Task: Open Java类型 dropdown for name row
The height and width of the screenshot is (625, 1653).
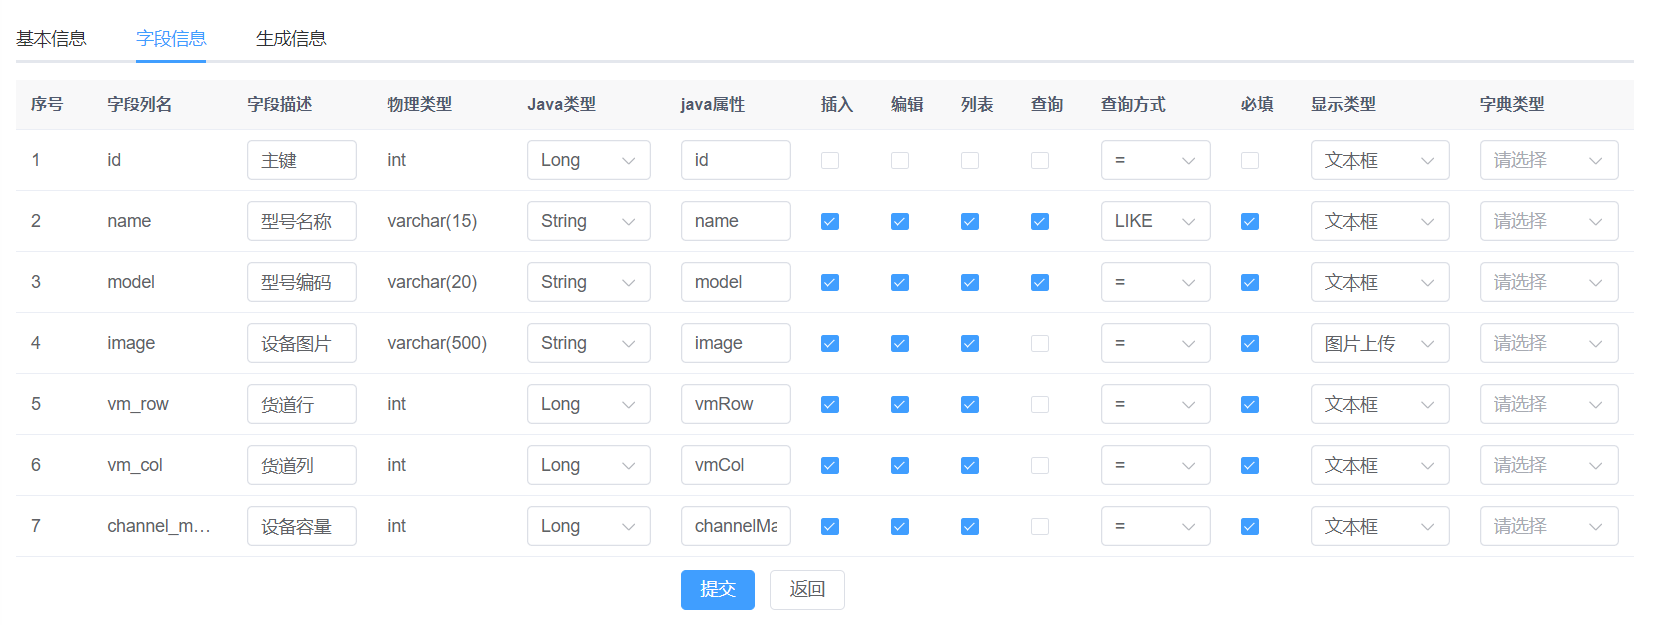Action: (588, 222)
